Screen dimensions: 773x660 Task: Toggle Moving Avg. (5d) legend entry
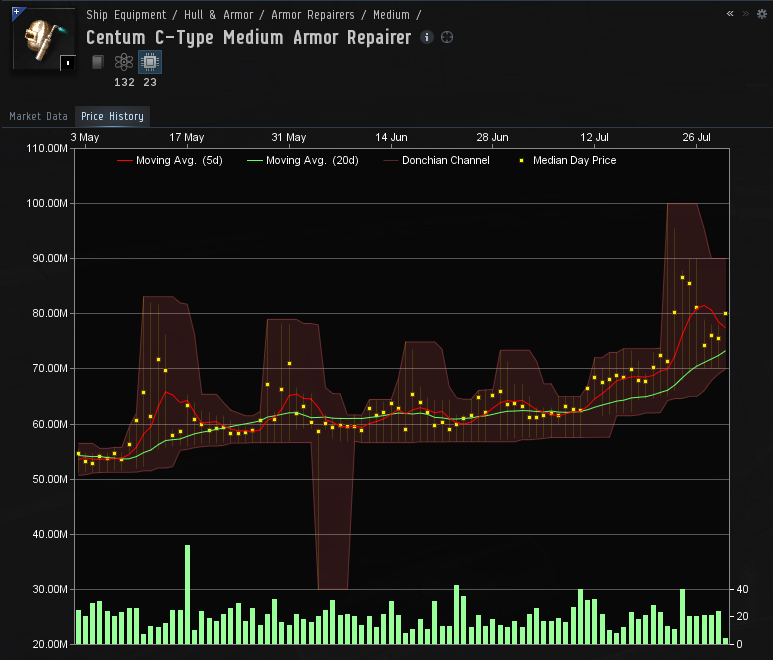[x=170, y=161]
